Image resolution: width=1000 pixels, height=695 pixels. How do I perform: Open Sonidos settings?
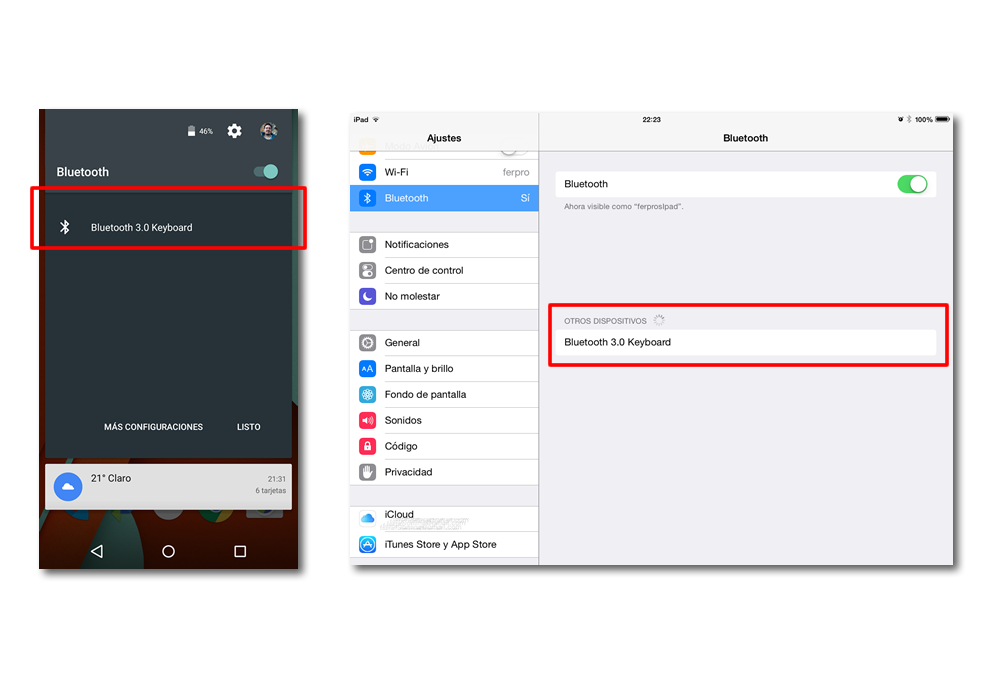pyautogui.click(x=444, y=420)
